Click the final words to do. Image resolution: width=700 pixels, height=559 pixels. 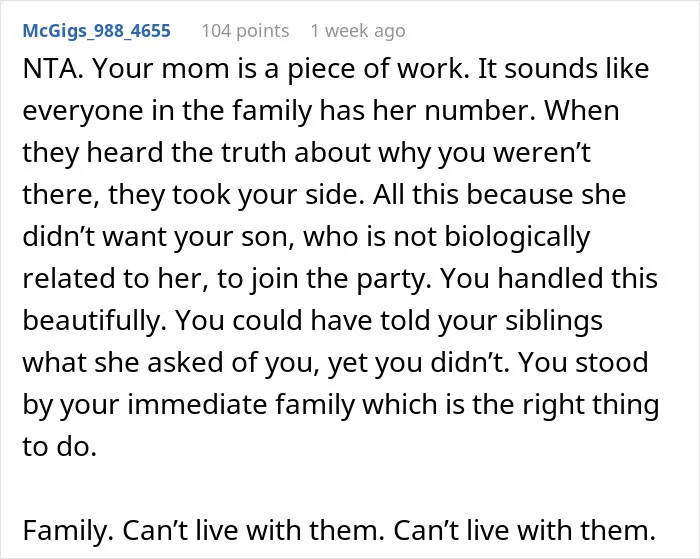(59, 446)
